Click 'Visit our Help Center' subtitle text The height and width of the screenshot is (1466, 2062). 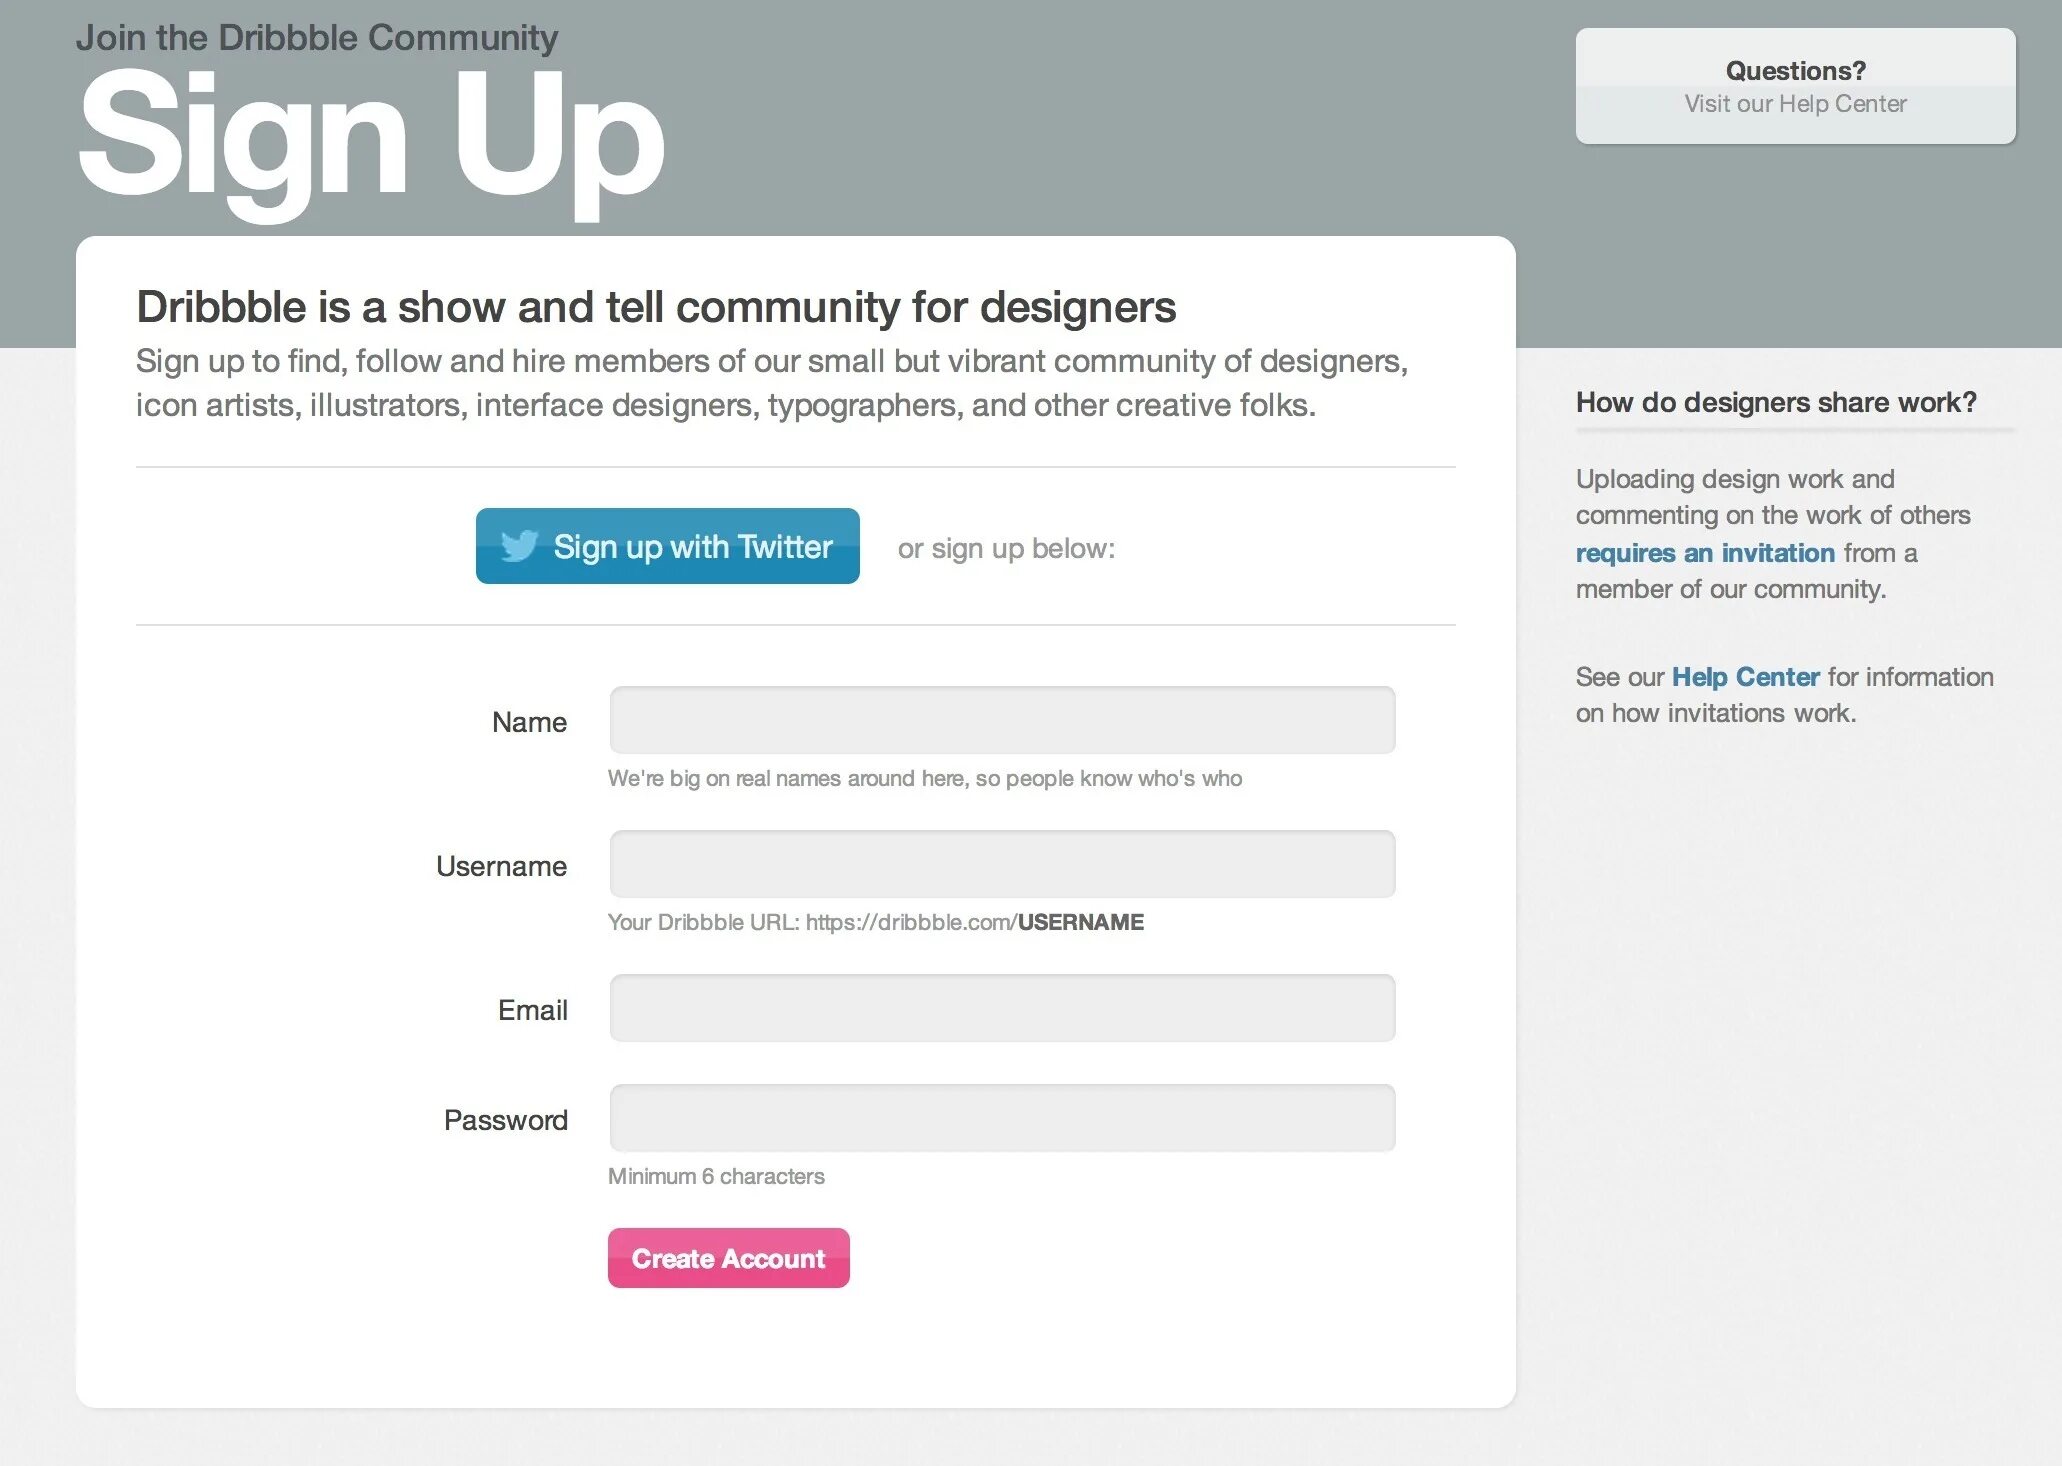[x=1795, y=104]
